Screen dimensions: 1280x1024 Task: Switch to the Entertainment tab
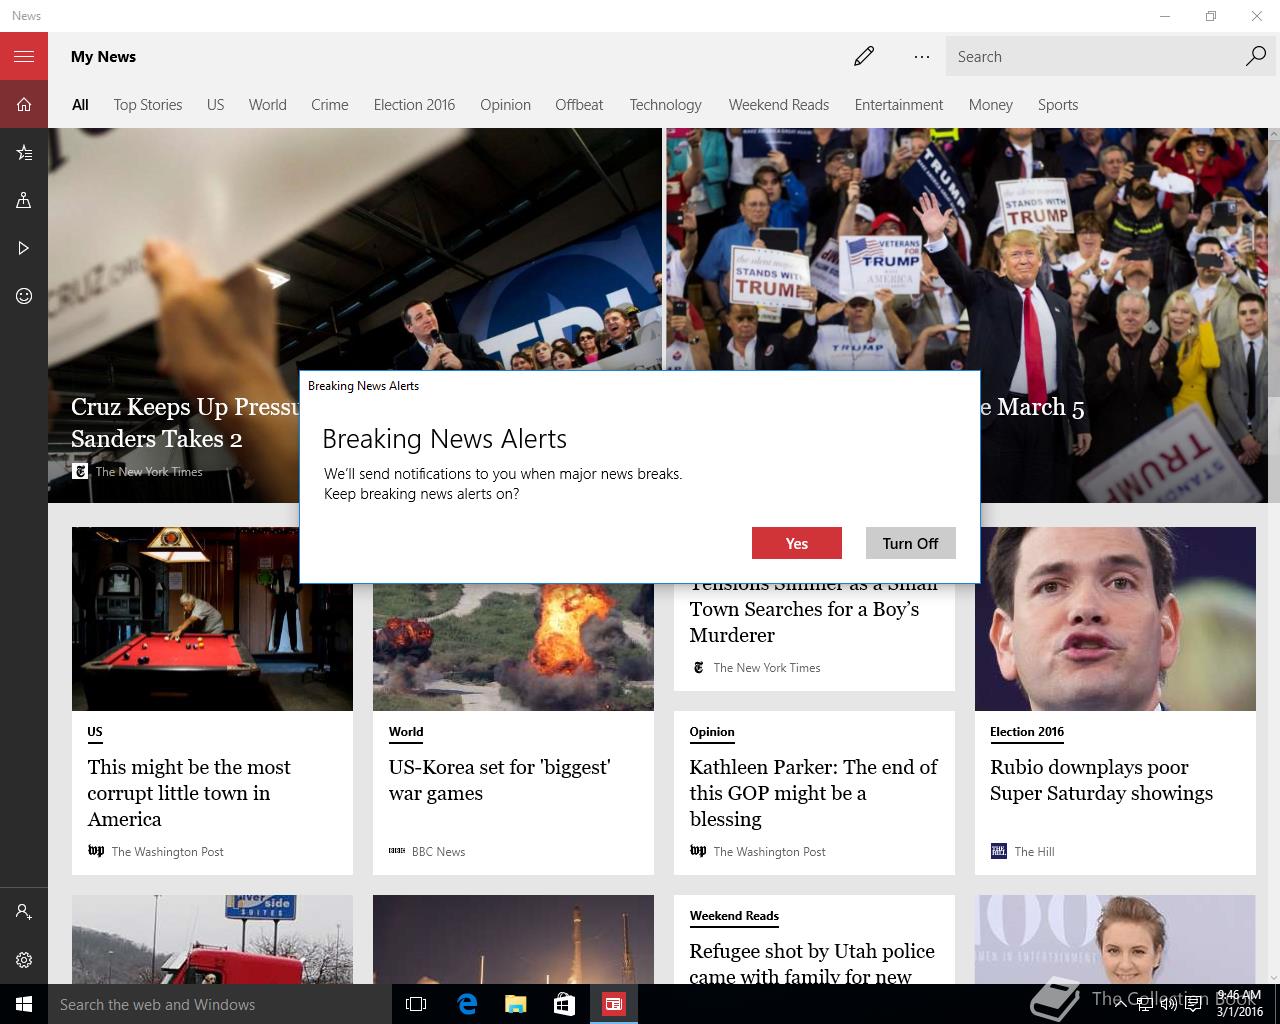click(x=899, y=104)
